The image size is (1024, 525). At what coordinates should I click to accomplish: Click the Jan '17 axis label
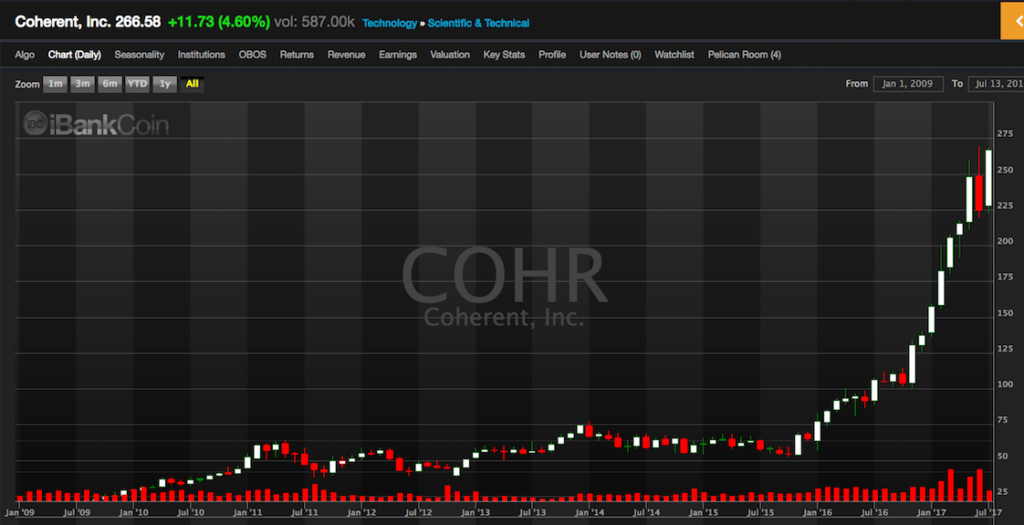click(x=931, y=514)
